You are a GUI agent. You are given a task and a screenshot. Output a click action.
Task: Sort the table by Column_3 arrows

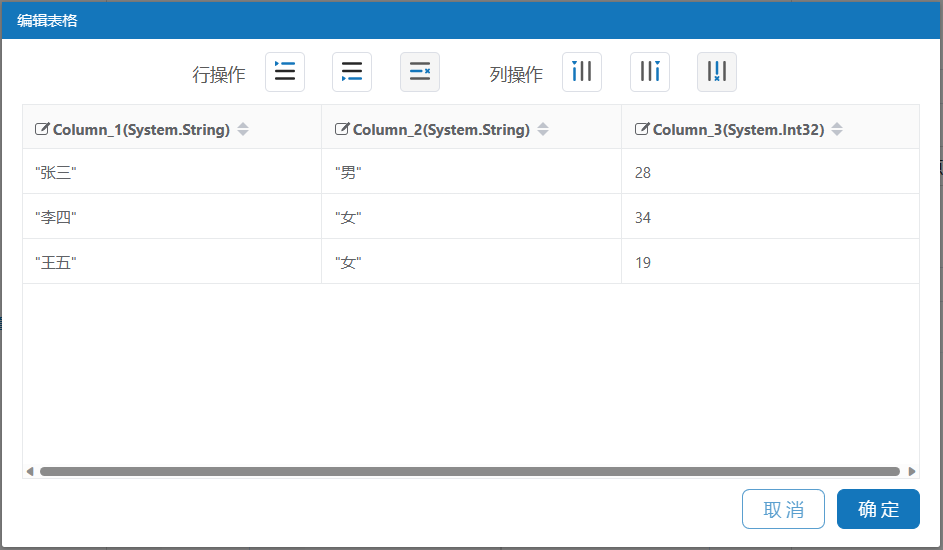[837, 129]
